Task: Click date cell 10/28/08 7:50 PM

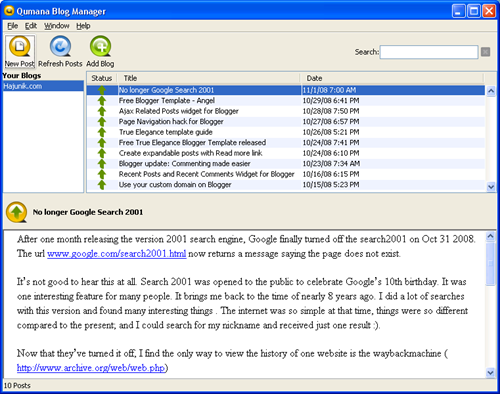Action: pyautogui.click(x=331, y=111)
